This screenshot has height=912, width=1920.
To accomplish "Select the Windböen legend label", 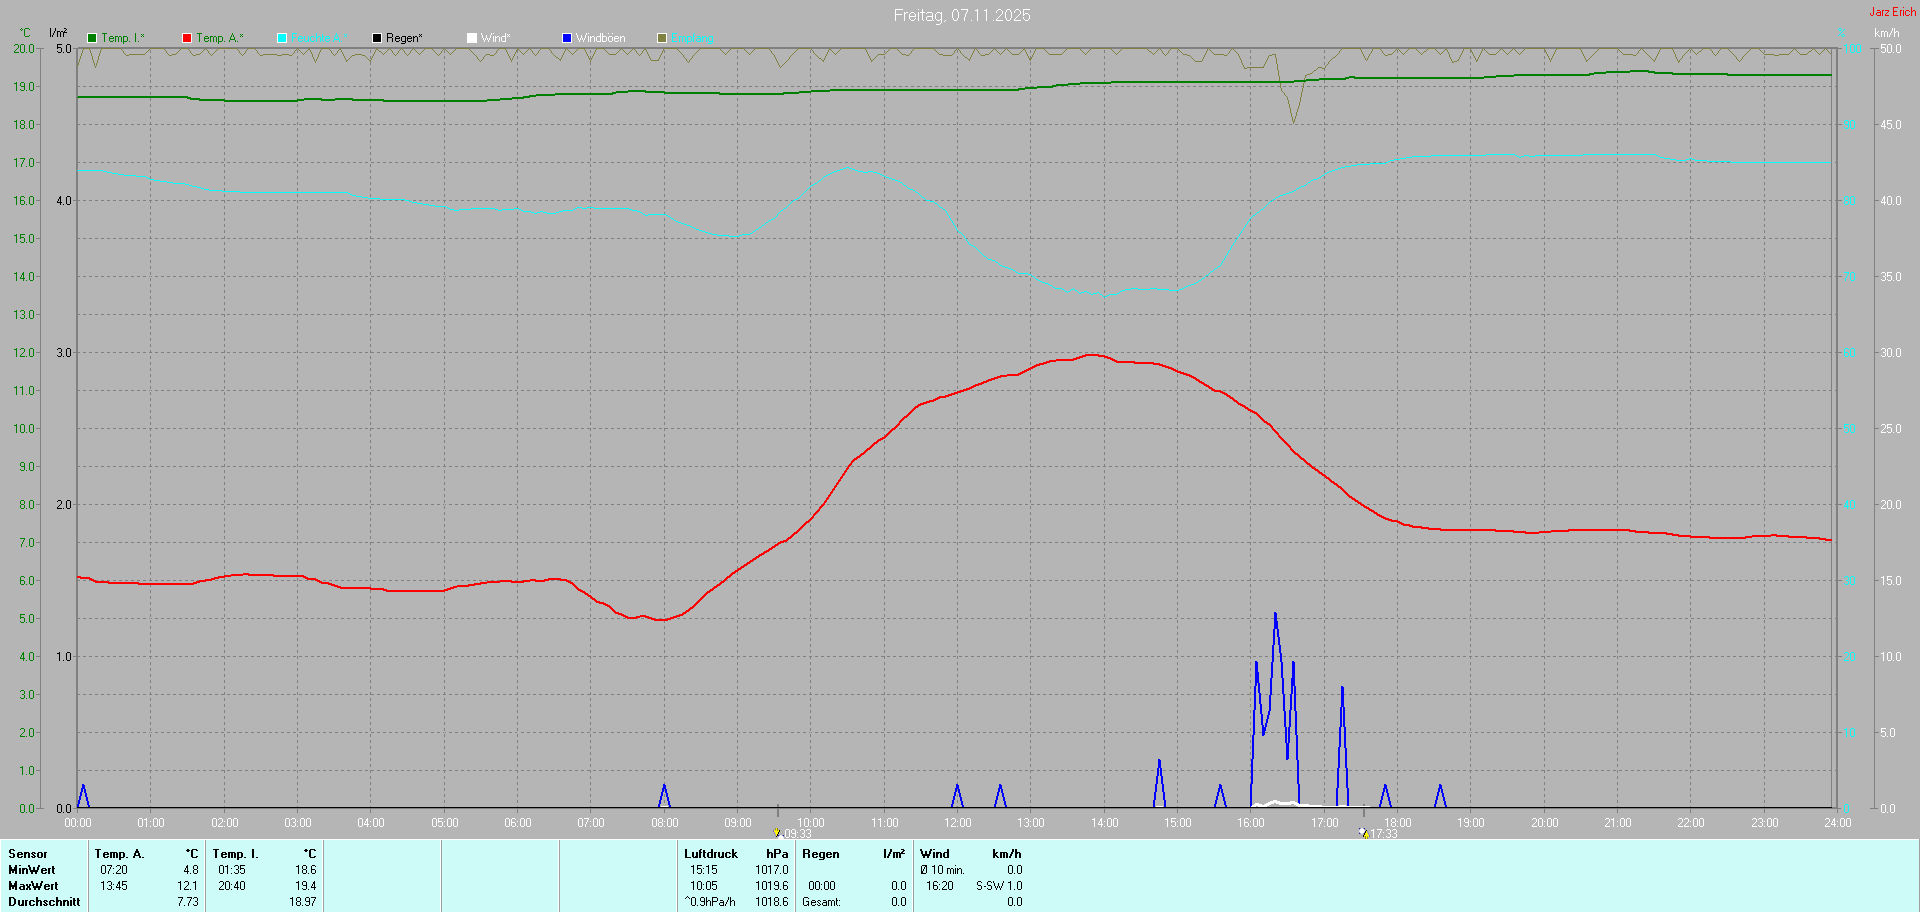I will tap(601, 38).
